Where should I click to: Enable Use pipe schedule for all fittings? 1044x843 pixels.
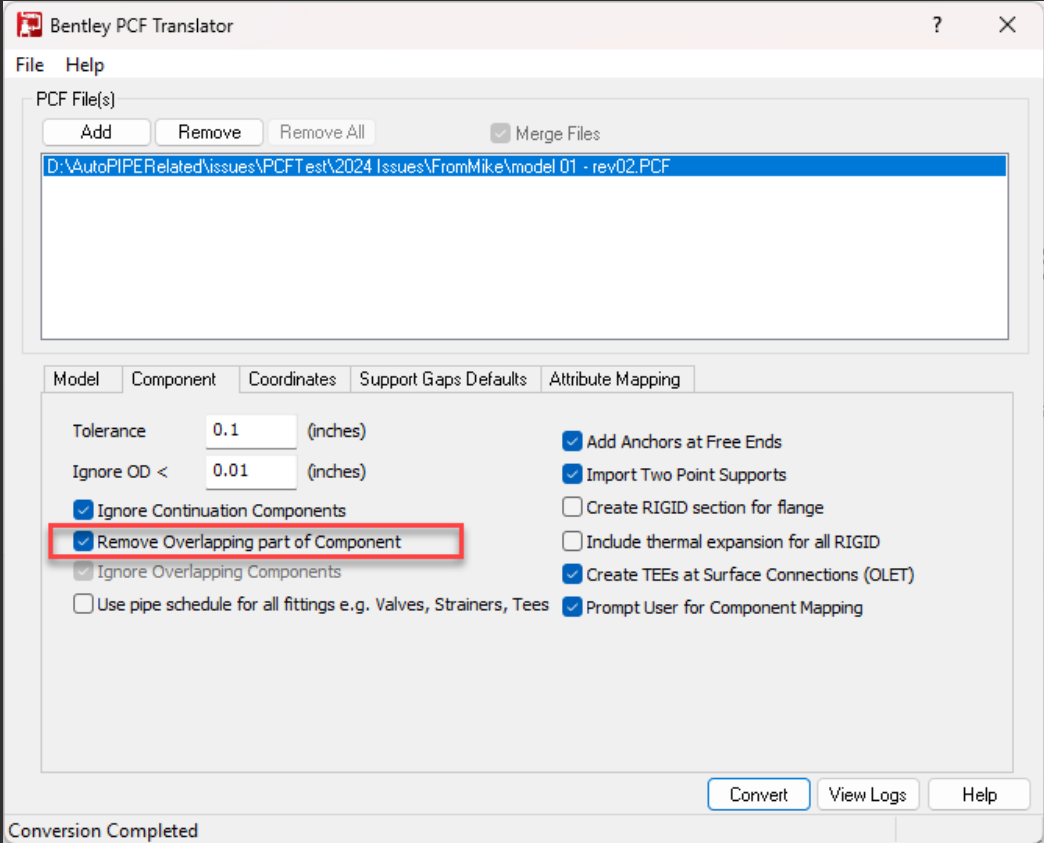[x=83, y=604]
